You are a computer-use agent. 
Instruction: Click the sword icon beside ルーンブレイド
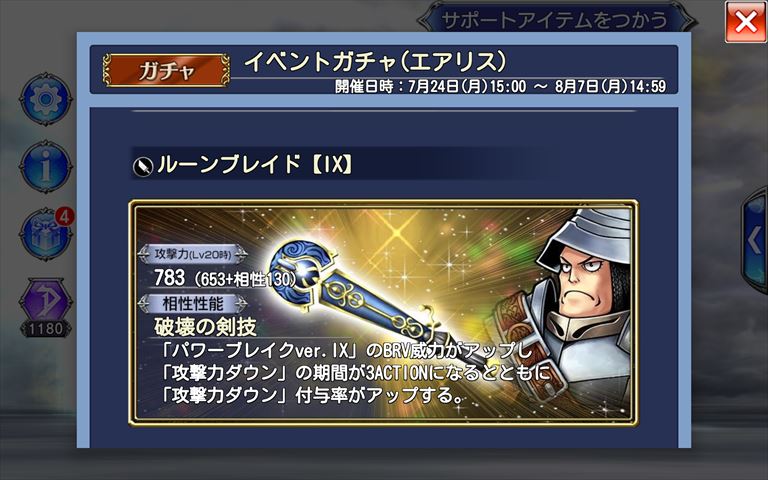click(x=143, y=166)
